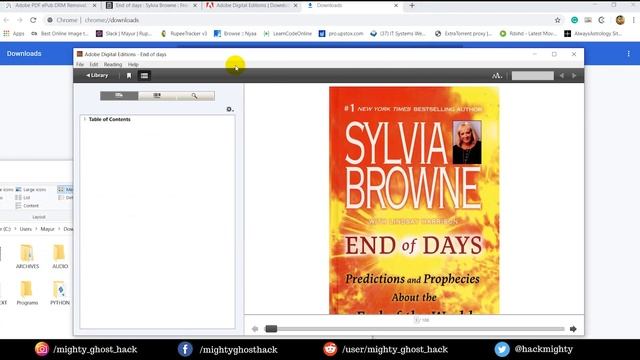640x360 pixels.
Task: Open the Browse Nyaa bookmark
Action: tap(235, 33)
